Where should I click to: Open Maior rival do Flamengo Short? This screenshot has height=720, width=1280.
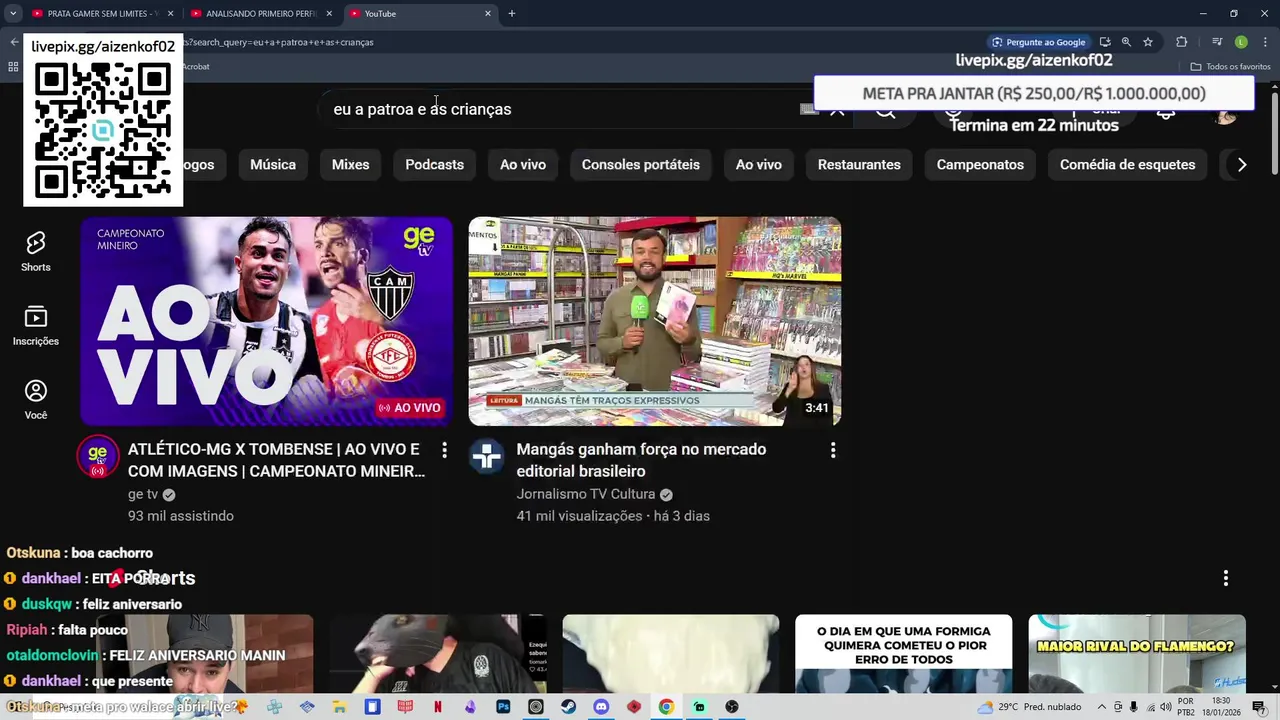[1137, 654]
